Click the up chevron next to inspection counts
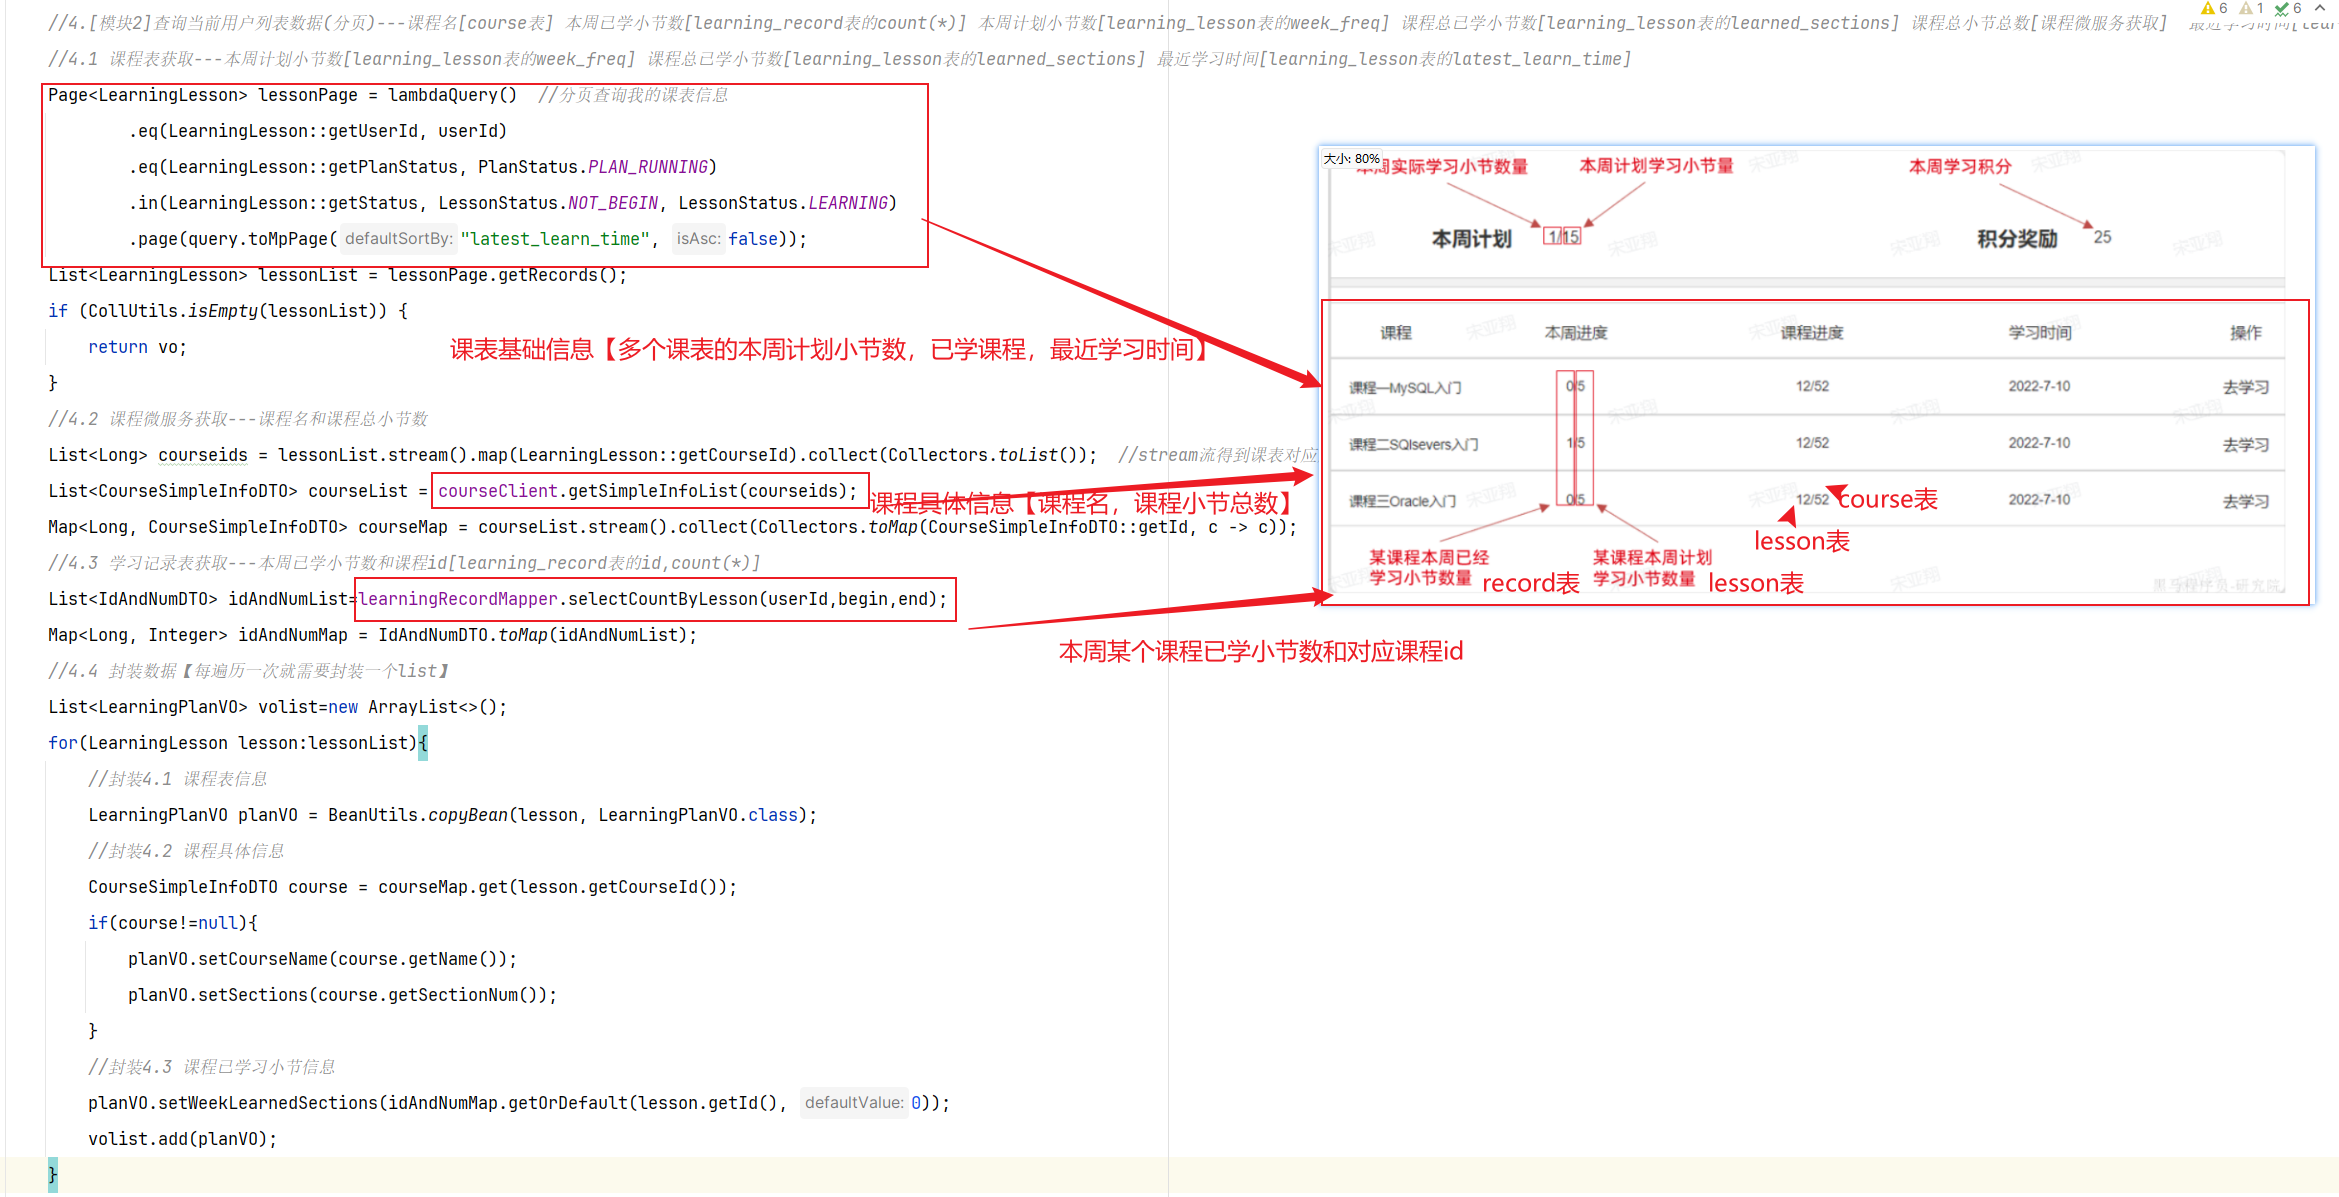Screen dimensions: 2339x1197 coord(2320,8)
